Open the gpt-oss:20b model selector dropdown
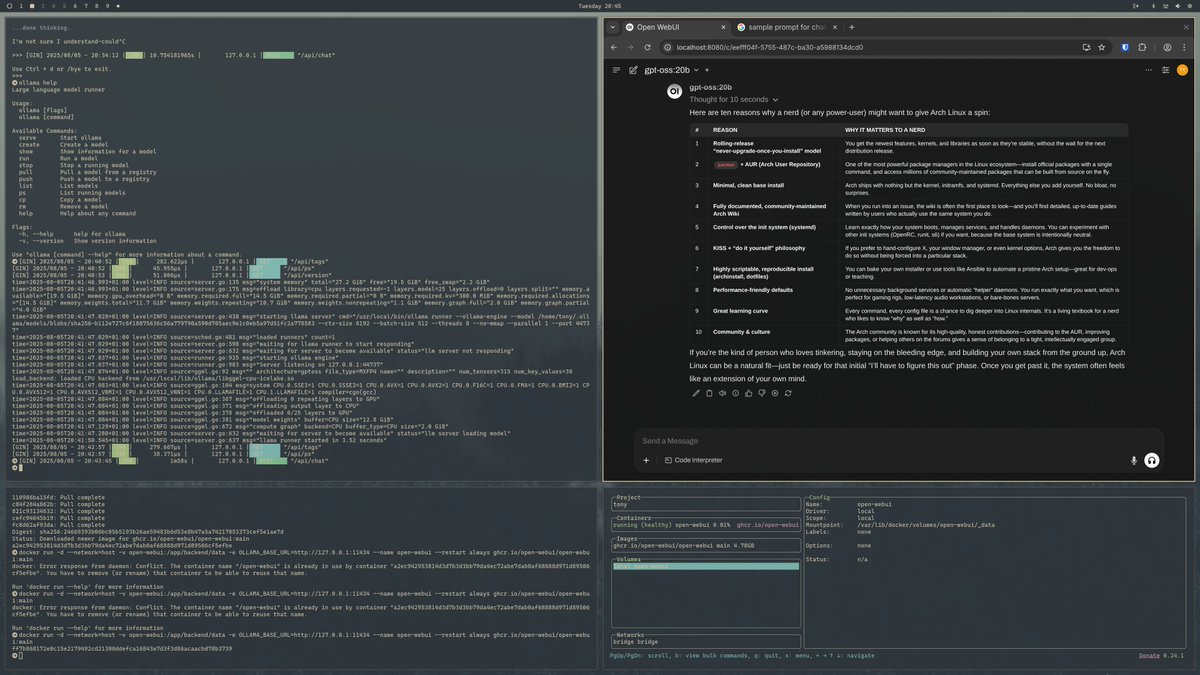Image resolution: width=1200 pixels, height=675 pixels. [670, 70]
